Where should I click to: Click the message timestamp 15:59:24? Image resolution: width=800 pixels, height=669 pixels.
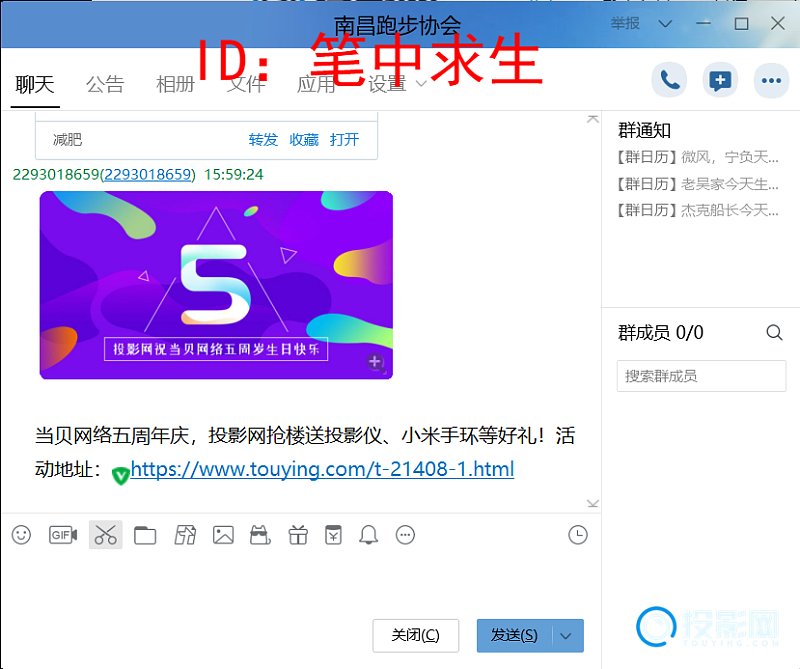234,175
